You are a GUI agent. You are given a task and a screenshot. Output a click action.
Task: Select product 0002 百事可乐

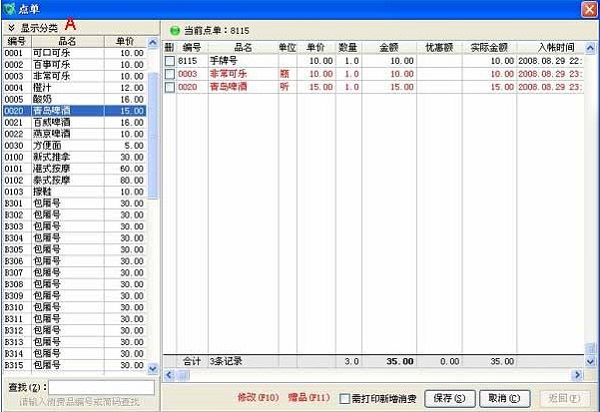[75, 65]
